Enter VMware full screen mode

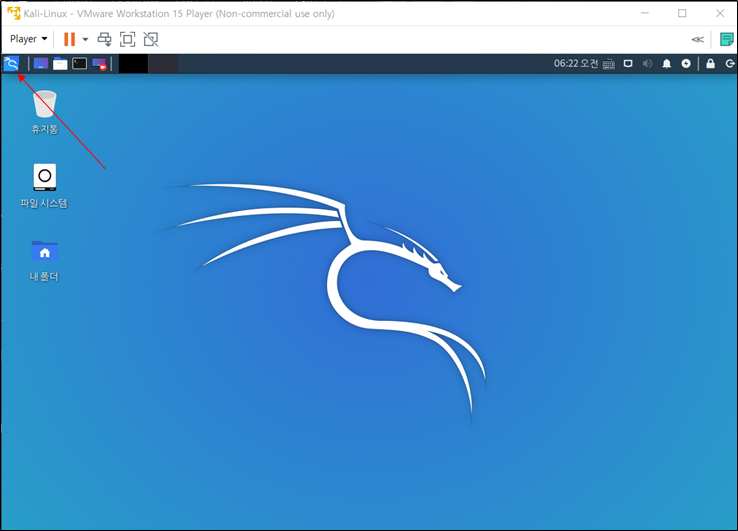click(128, 40)
